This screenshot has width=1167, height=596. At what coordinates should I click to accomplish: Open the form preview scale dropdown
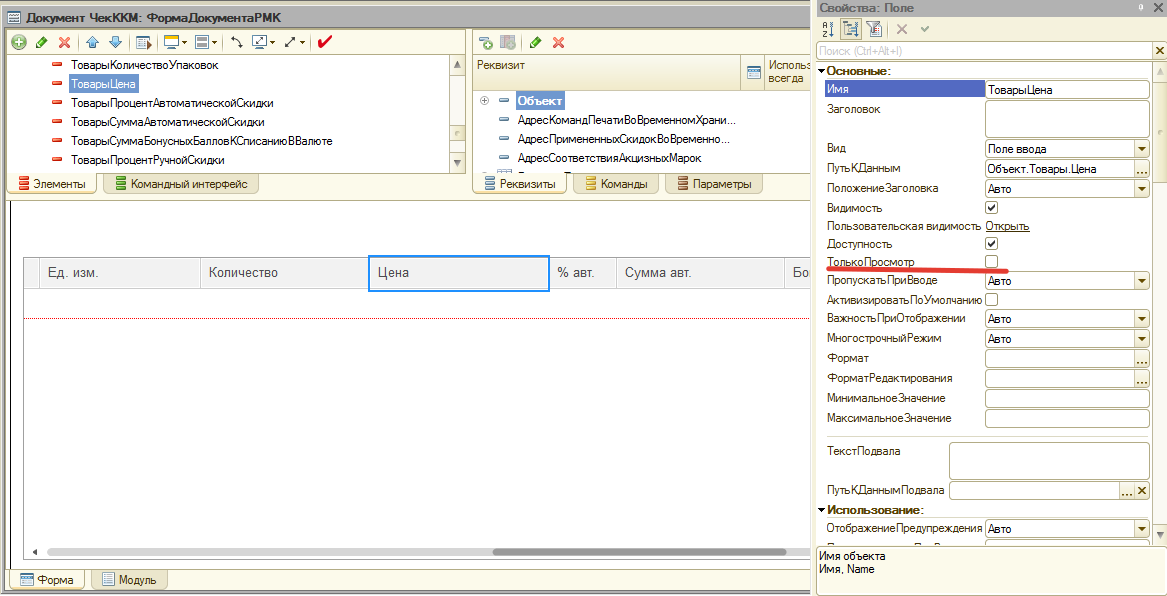pos(264,42)
